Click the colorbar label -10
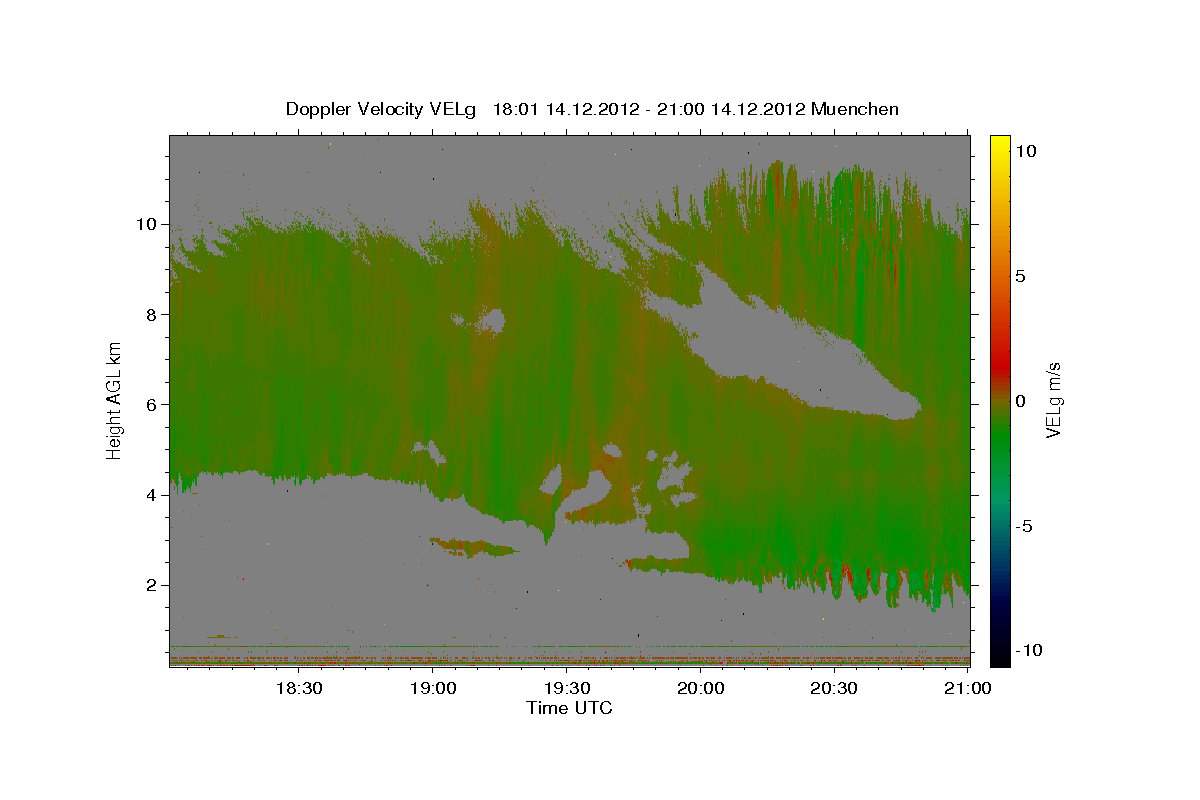The image size is (1200, 800). (1031, 650)
